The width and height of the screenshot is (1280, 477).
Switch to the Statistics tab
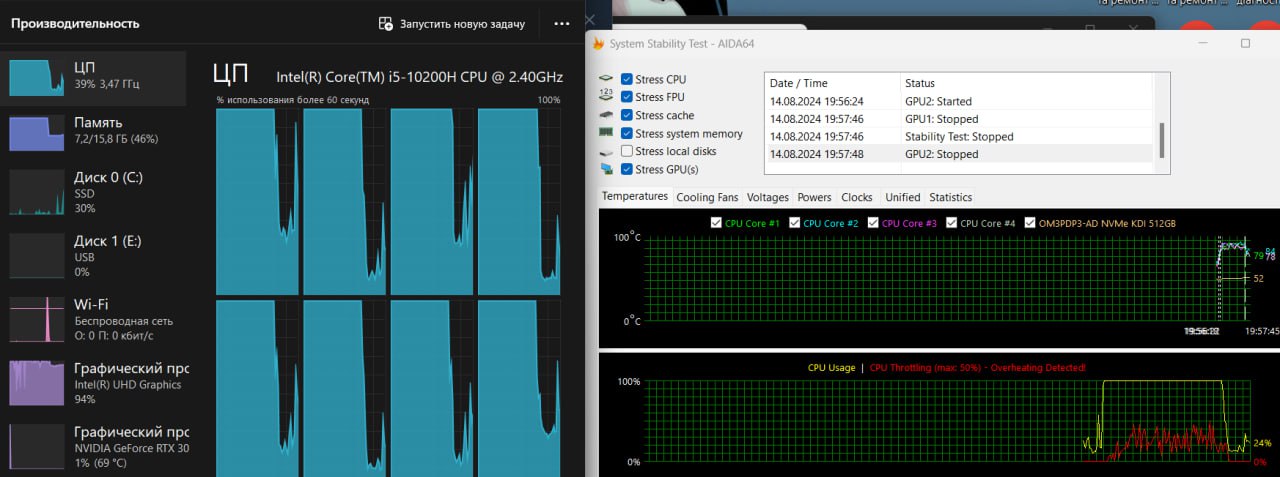tap(950, 197)
